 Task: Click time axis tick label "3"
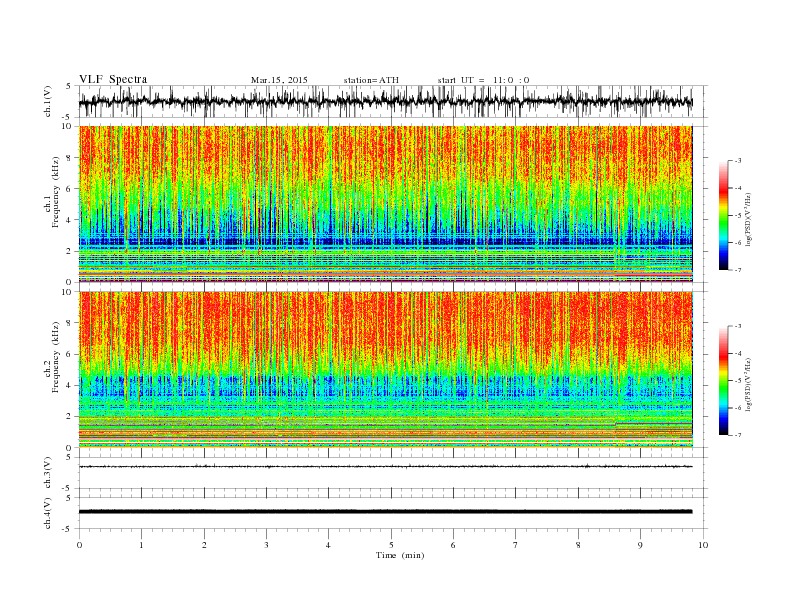[266, 545]
